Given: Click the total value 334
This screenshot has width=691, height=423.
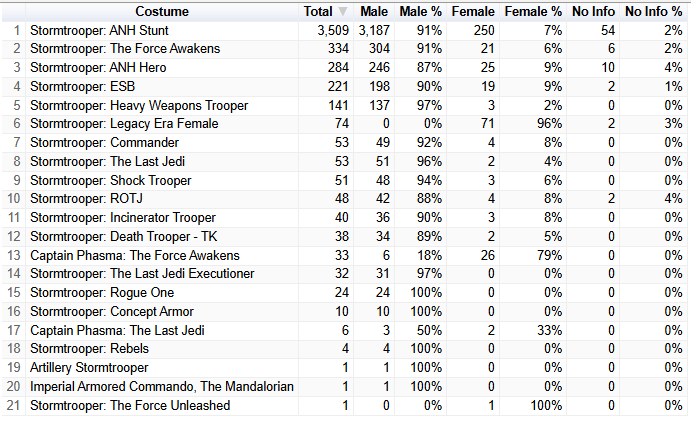Looking at the screenshot, I should [x=338, y=49].
